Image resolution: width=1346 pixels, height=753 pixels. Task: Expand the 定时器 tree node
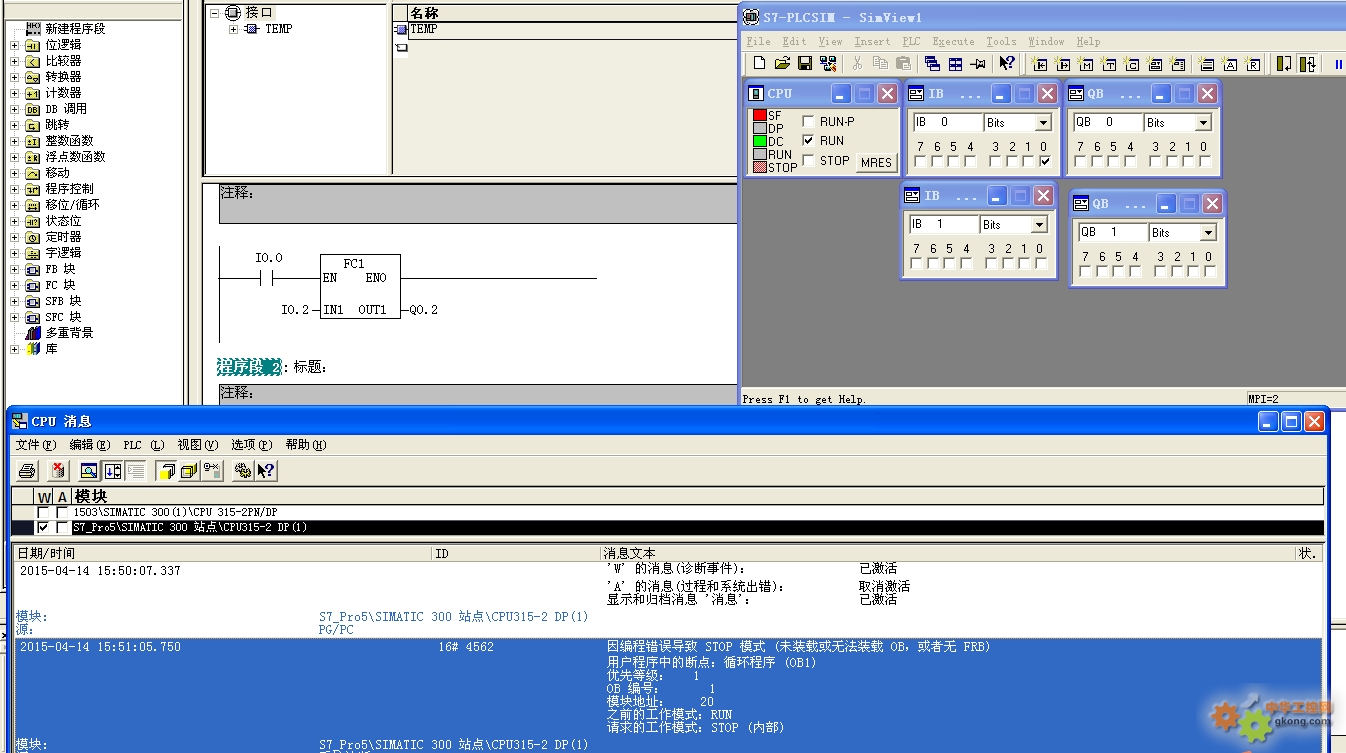[14, 237]
